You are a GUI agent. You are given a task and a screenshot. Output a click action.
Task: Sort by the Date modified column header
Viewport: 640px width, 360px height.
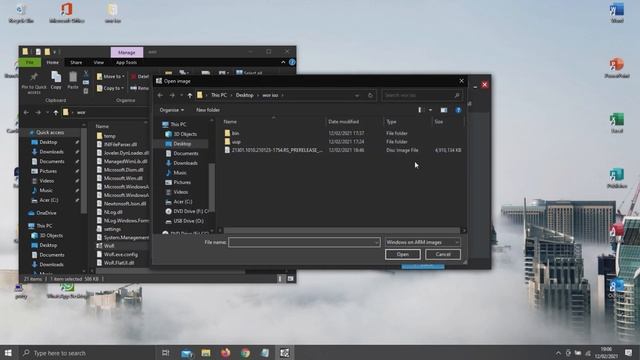(344, 122)
